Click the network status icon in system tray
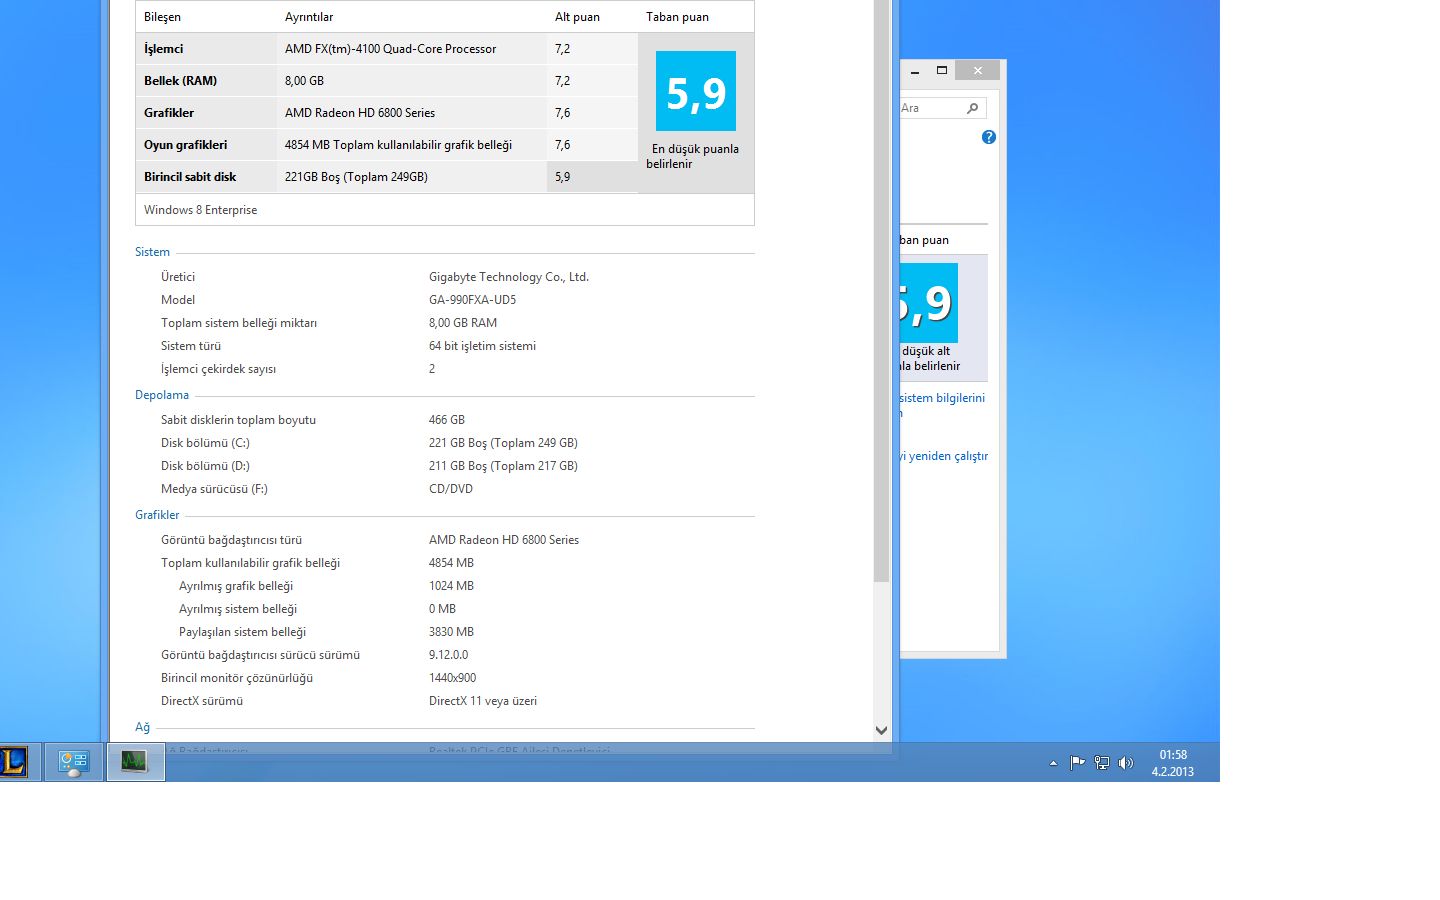The image size is (1440, 900). (1101, 762)
